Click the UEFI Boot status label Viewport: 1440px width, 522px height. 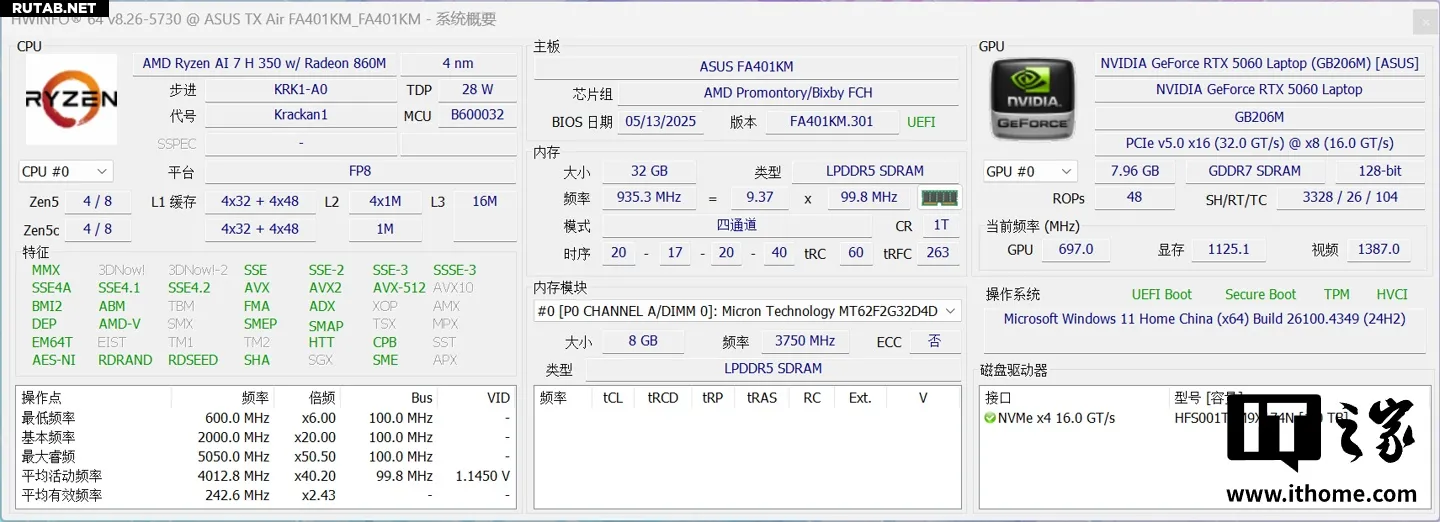point(1163,294)
